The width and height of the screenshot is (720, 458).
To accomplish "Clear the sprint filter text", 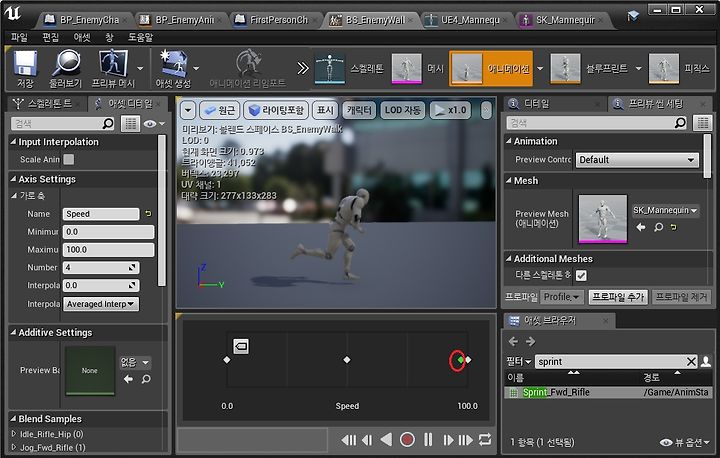I will coord(692,362).
